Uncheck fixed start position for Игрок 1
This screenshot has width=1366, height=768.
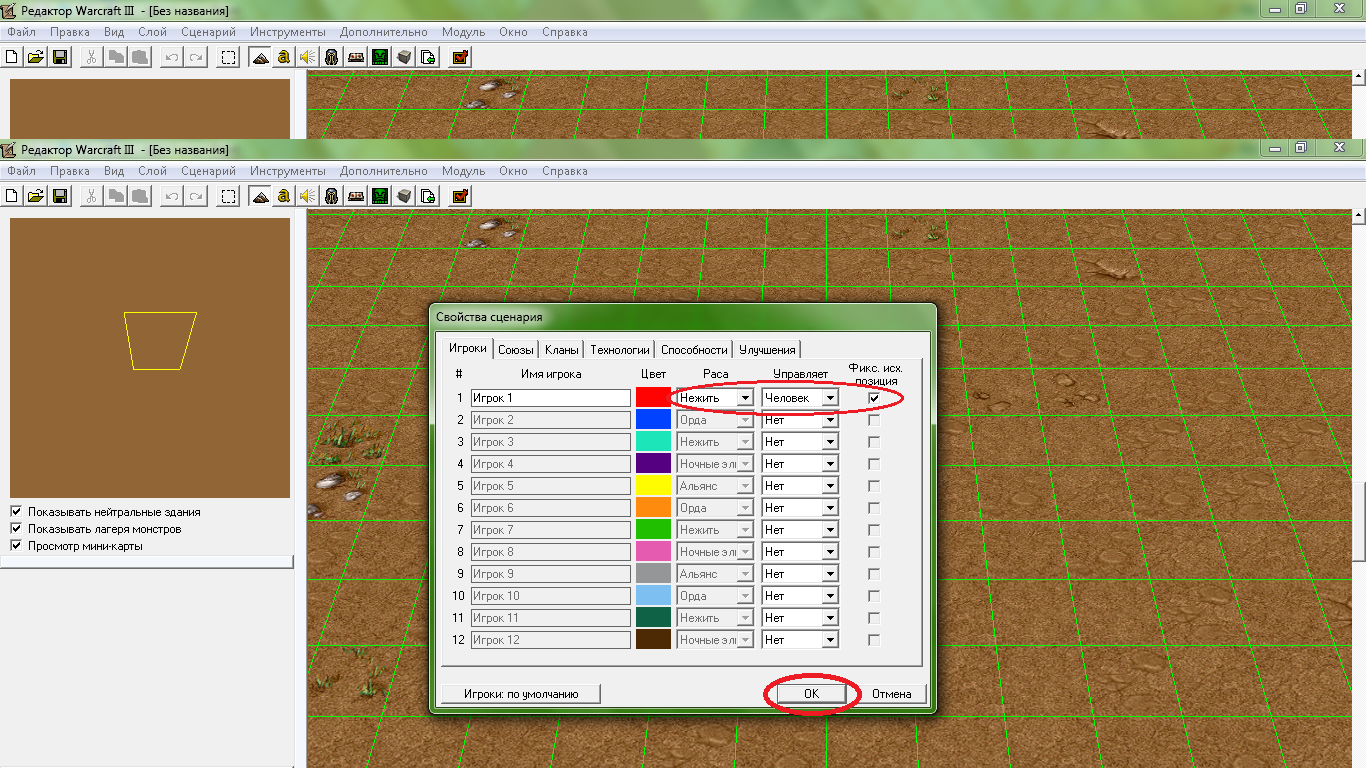coord(874,398)
